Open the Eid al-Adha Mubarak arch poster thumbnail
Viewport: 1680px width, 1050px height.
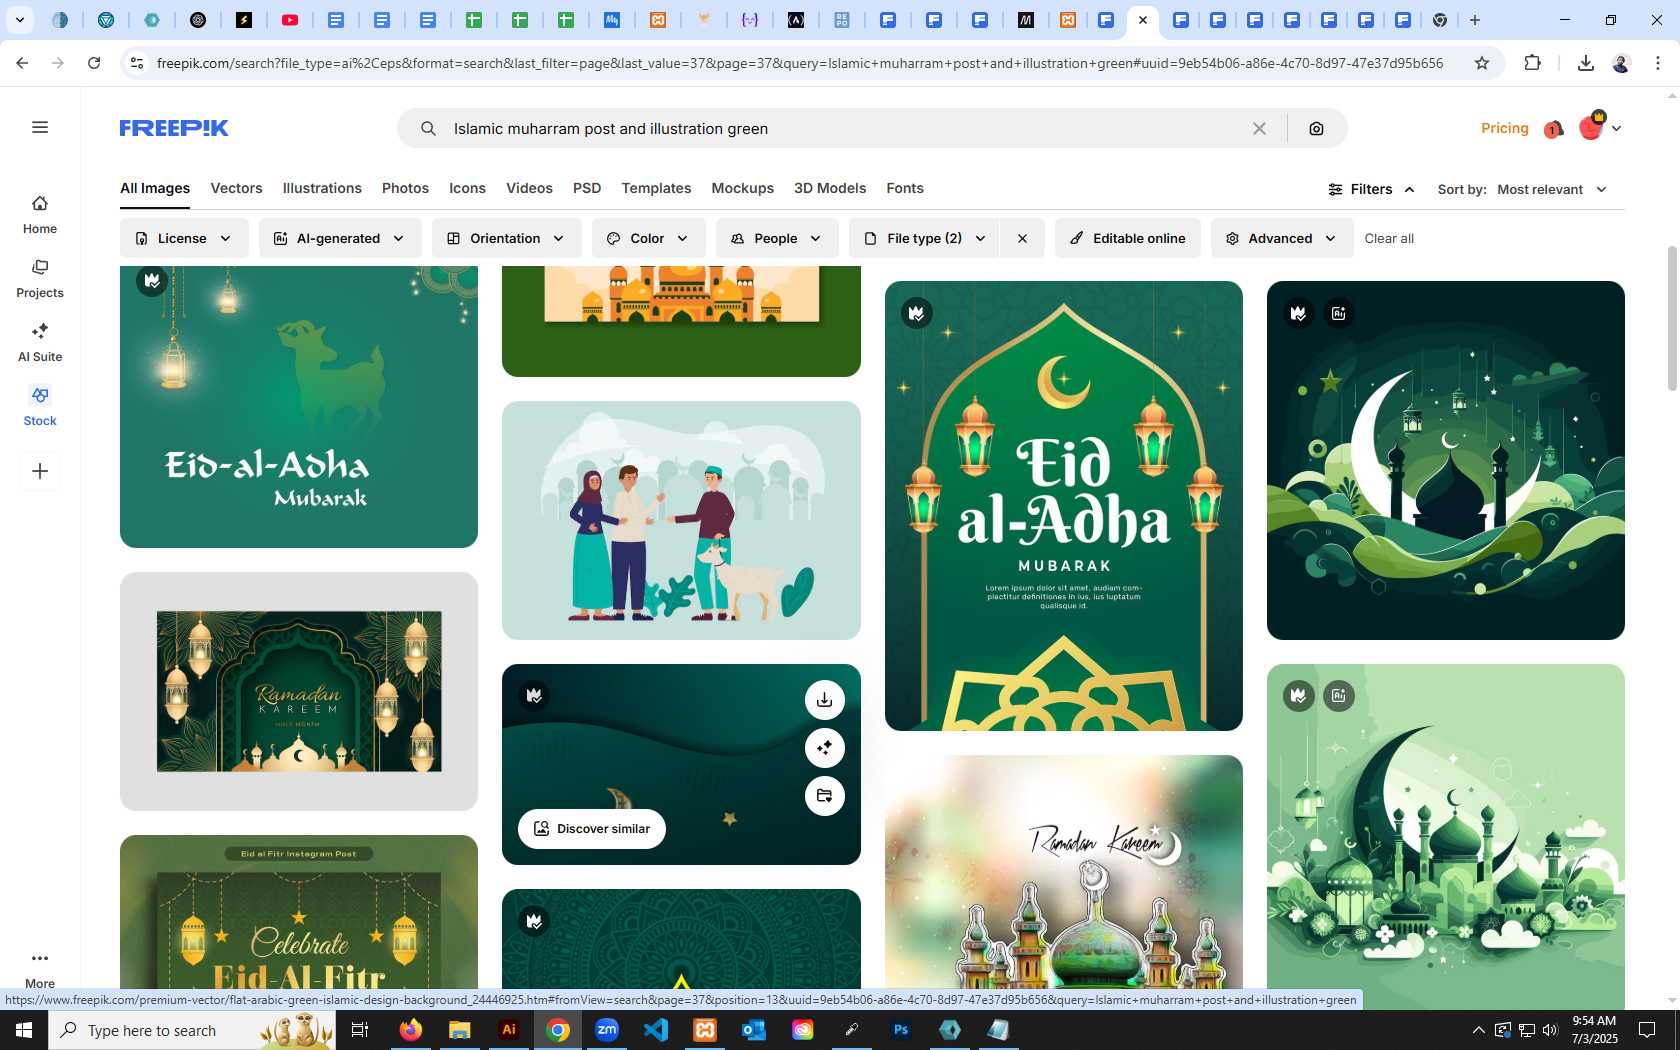click(1064, 506)
